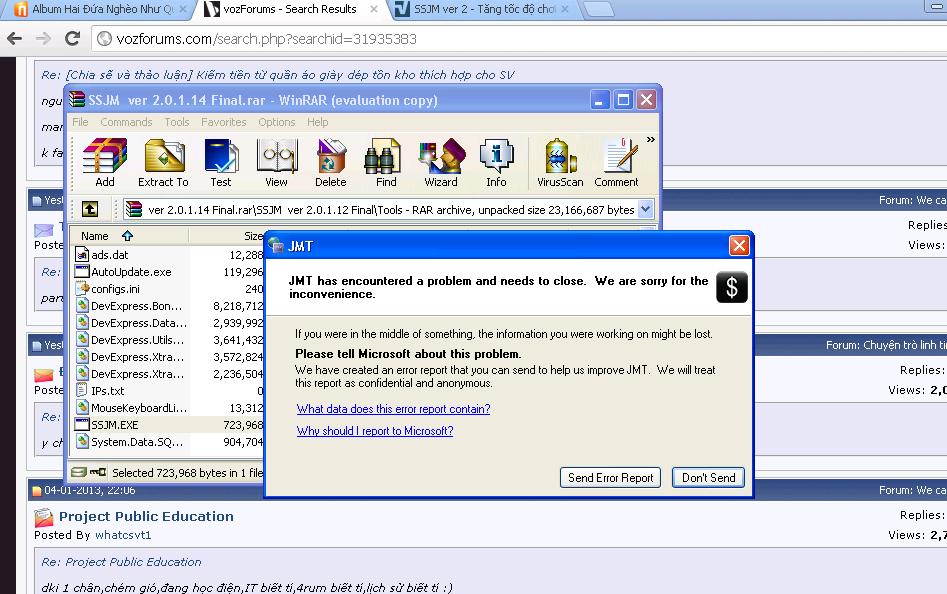Open the forum post about quần áo giày dép

[x=278, y=75]
